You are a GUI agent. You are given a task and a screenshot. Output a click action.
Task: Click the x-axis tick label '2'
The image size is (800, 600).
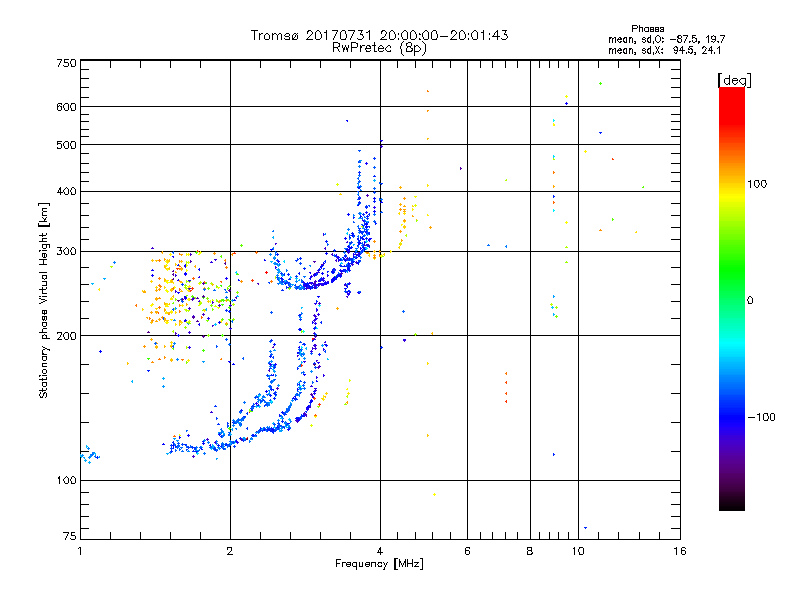230,551
